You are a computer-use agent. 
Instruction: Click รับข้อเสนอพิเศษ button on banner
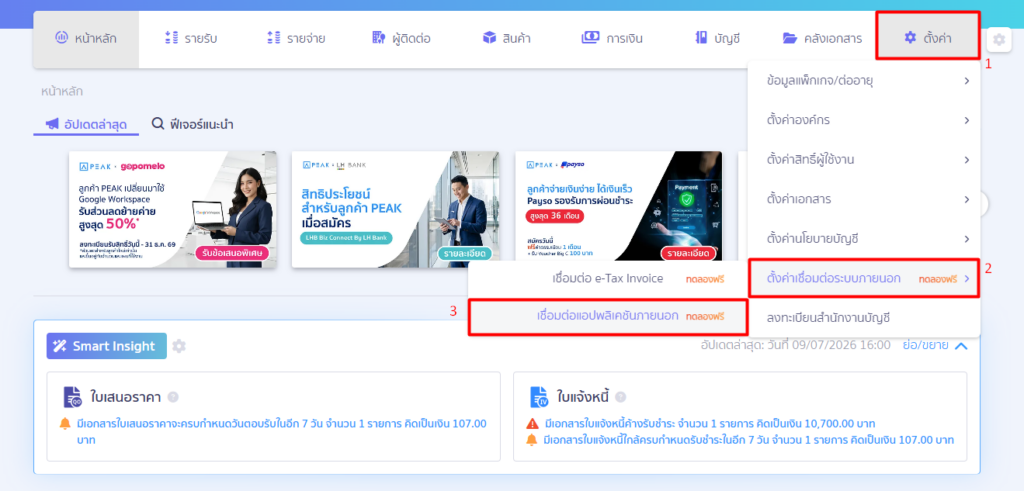(232, 253)
